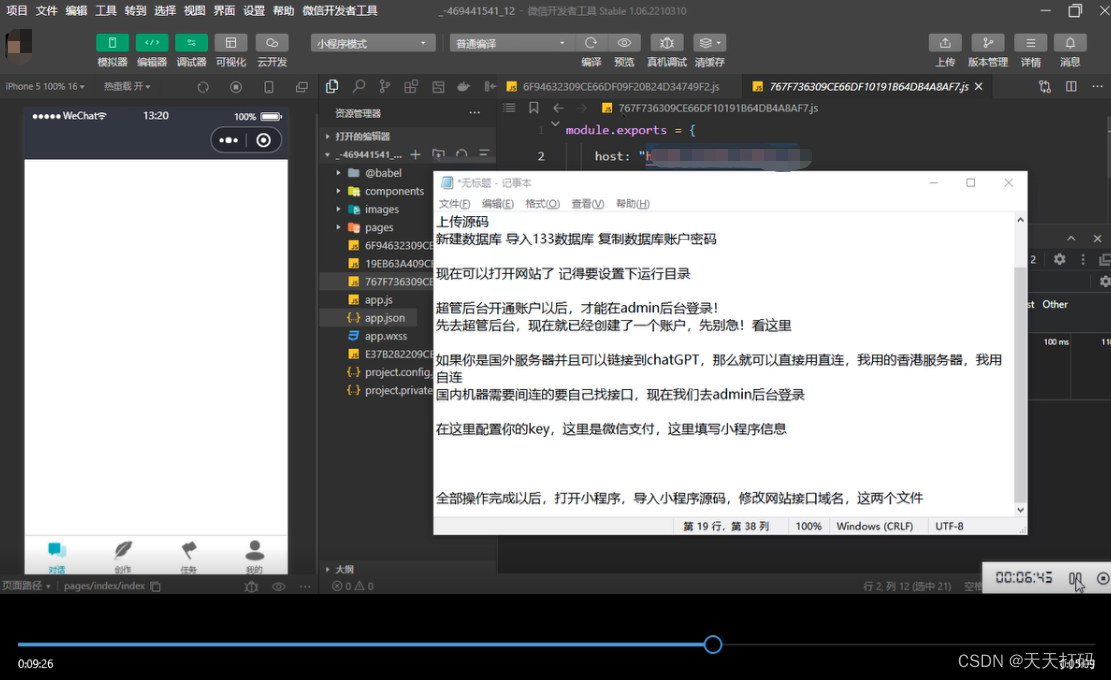The width and height of the screenshot is (1111, 680).
Task: Open the Details (详情) panel
Action: point(1031,42)
